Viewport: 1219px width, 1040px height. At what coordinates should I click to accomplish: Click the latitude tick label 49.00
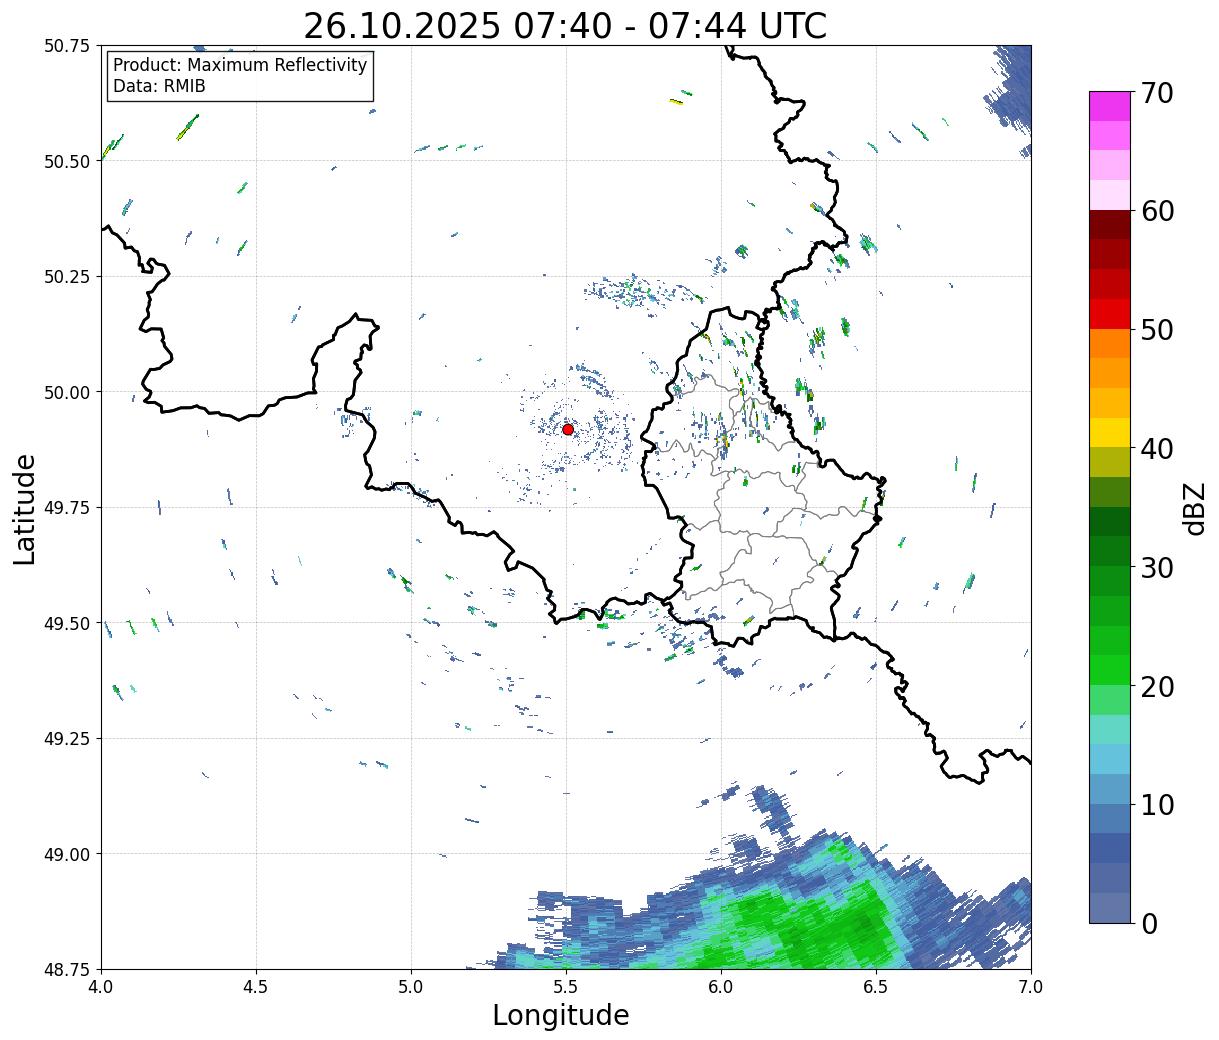tap(68, 854)
